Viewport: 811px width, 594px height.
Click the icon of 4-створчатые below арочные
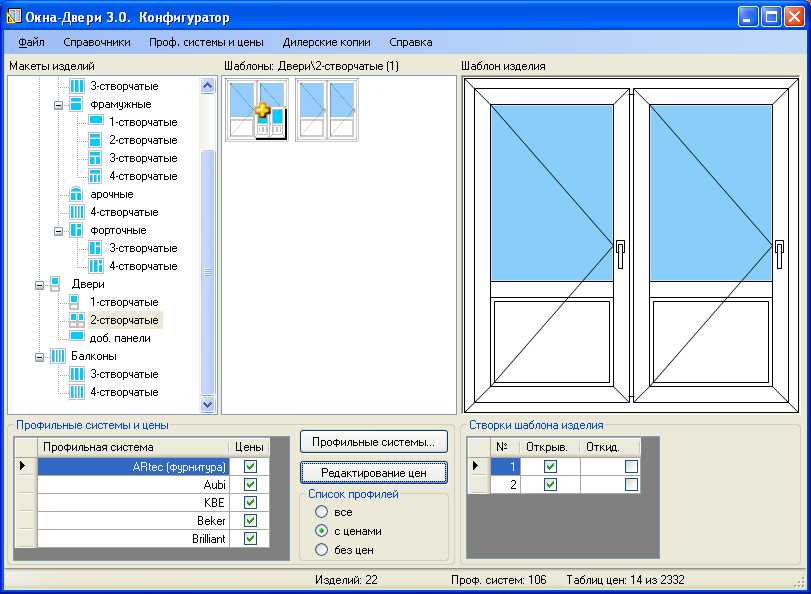click(x=77, y=212)
